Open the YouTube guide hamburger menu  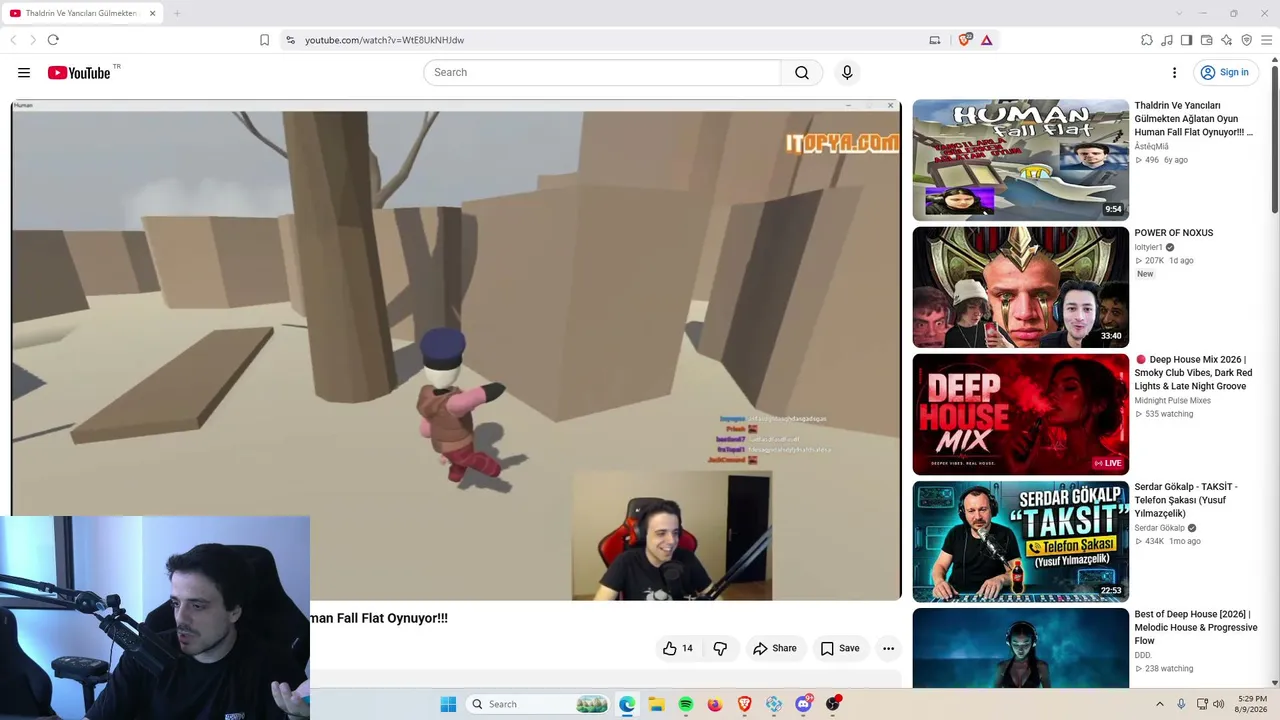click(24, 72)
